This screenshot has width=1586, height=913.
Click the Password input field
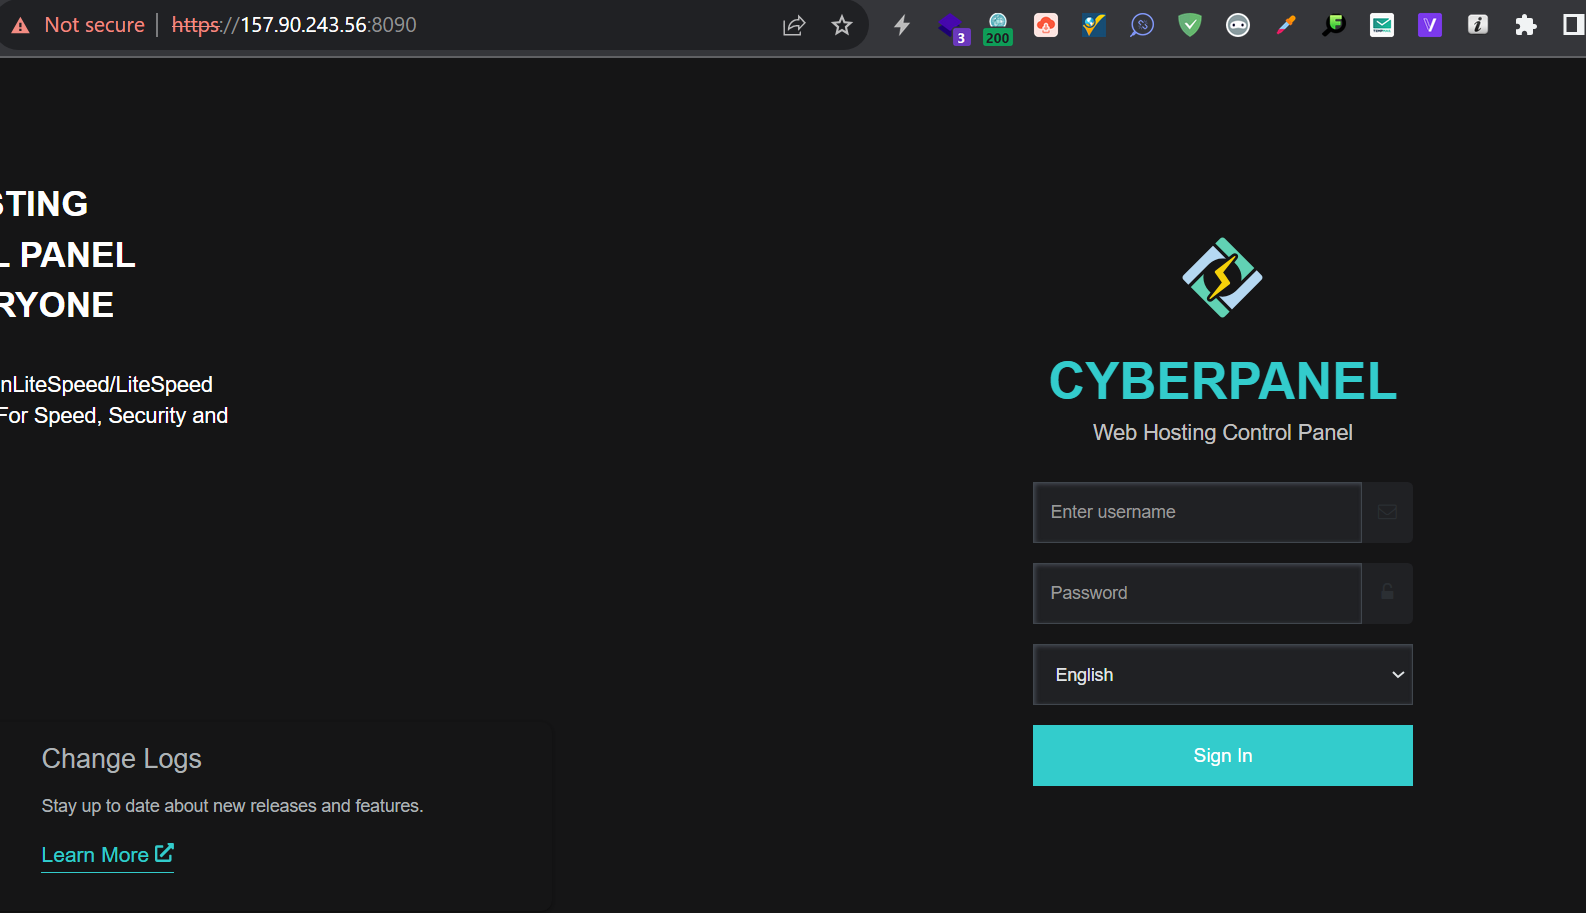point(1197,593)
